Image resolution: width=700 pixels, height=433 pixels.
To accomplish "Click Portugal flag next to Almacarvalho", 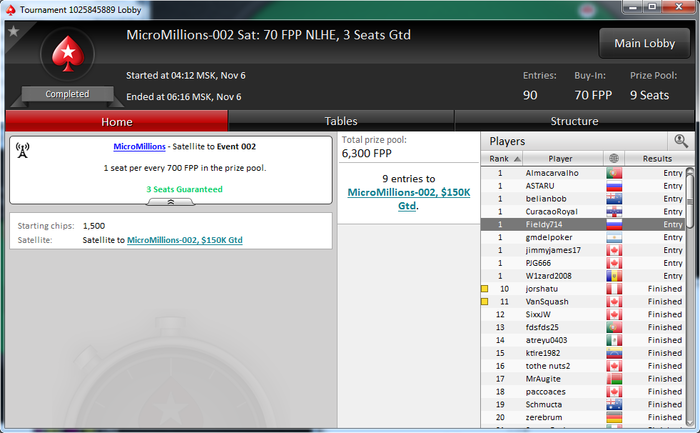I will click(614, 173).
